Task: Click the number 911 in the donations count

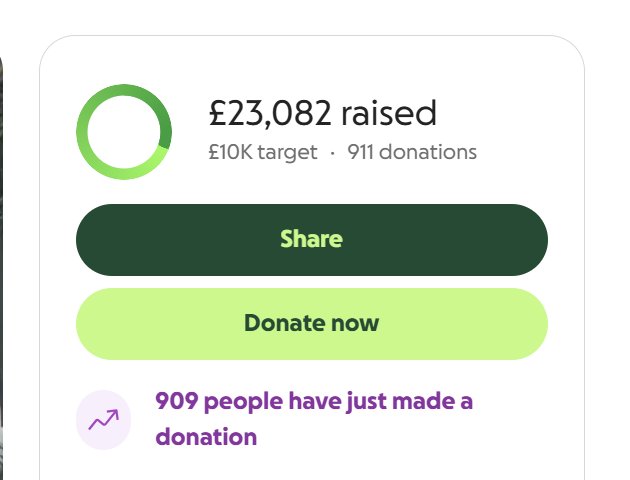Action: (363, 153)
